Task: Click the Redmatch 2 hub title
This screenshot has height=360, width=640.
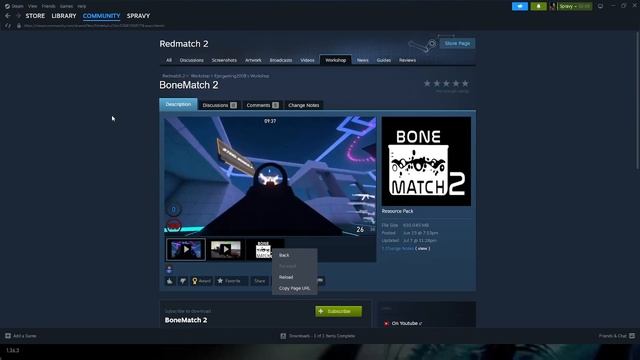Action: pos(184,44)
